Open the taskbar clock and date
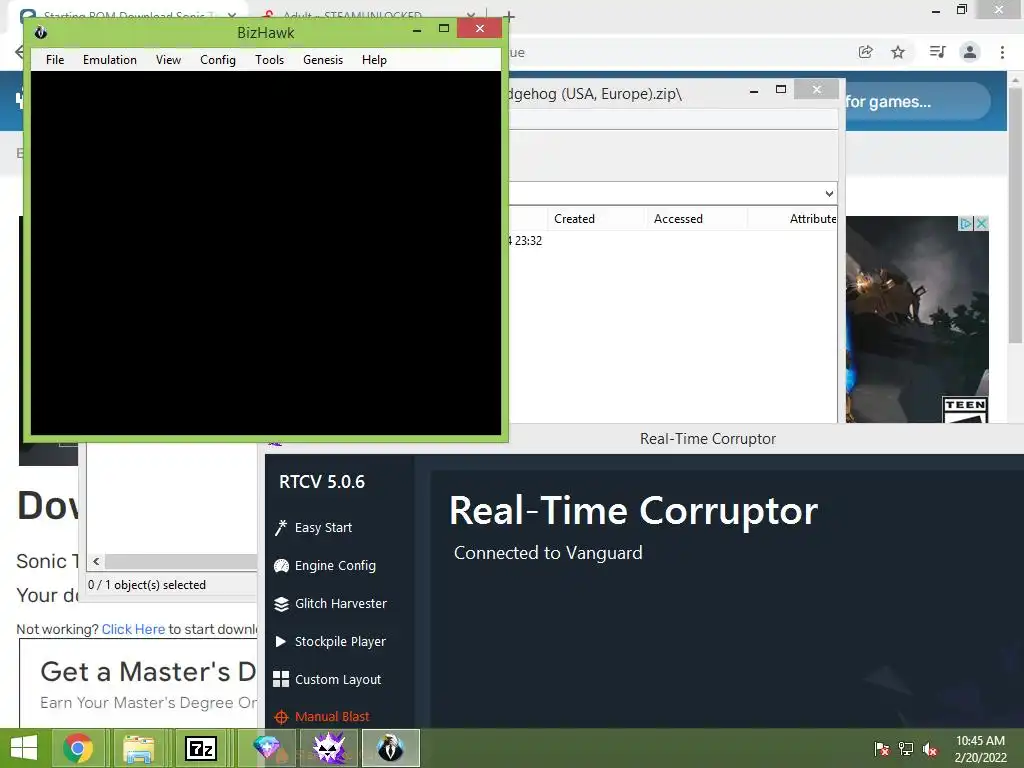 coord(980,749)
